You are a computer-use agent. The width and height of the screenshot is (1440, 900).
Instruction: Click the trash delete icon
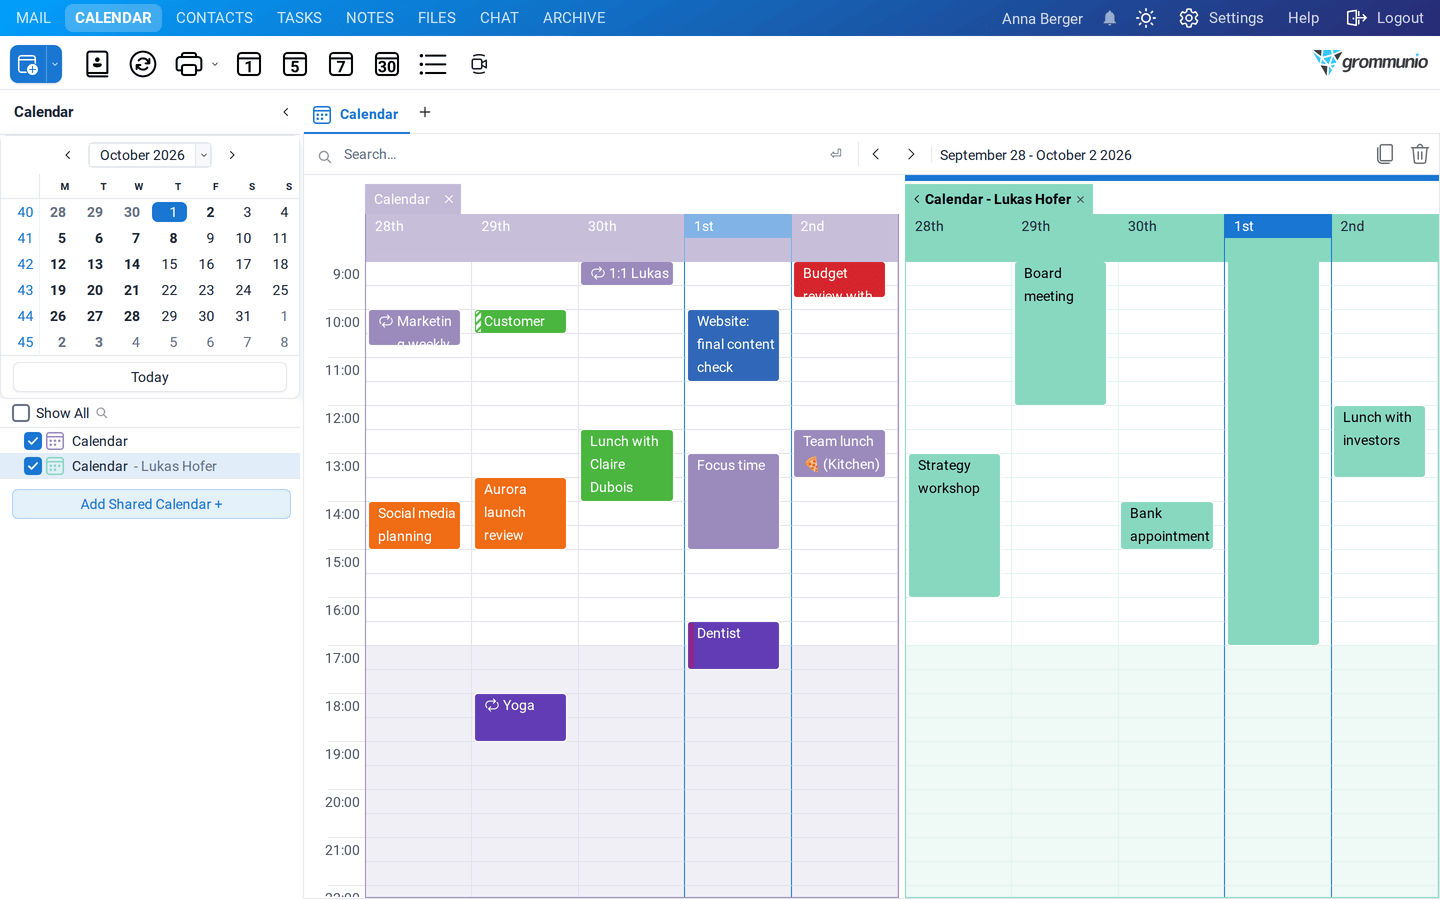coord(1420,154)
